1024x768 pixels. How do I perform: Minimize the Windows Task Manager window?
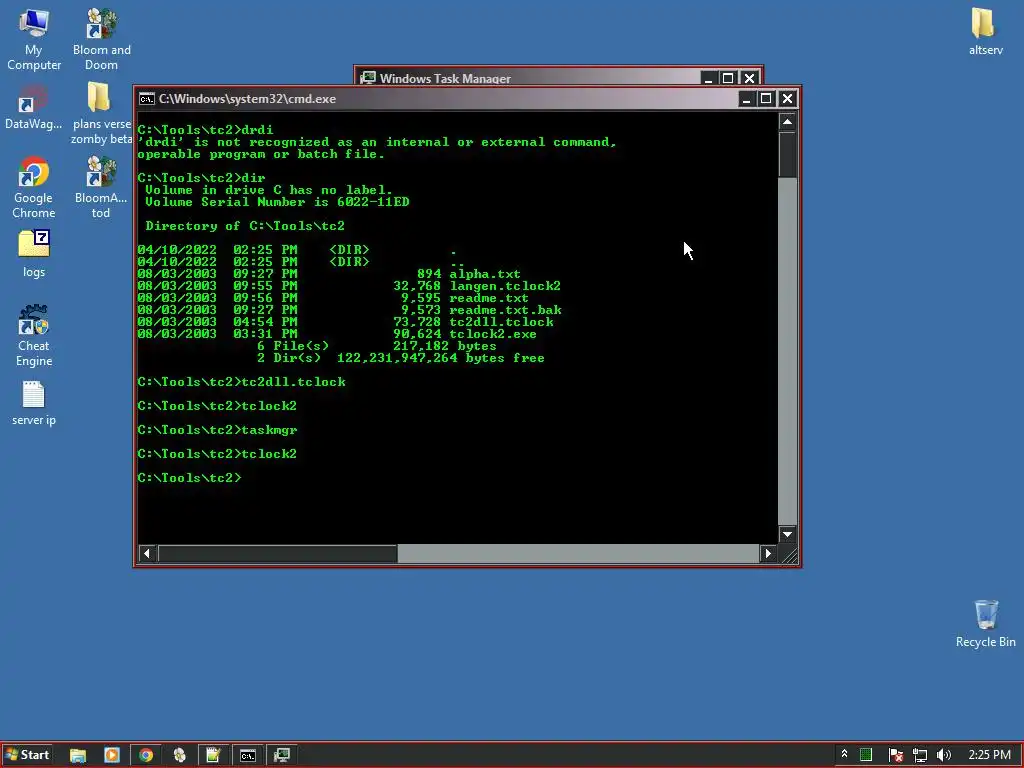709,78
